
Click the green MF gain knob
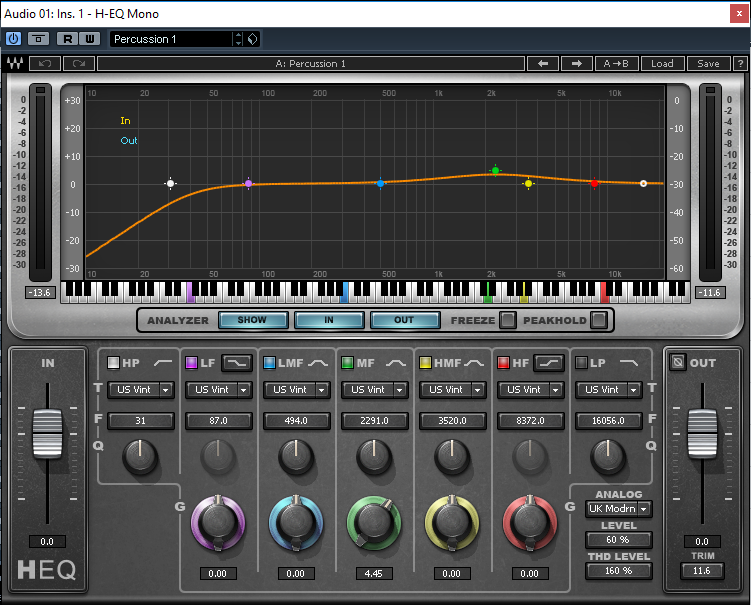[x=374, y=523]
